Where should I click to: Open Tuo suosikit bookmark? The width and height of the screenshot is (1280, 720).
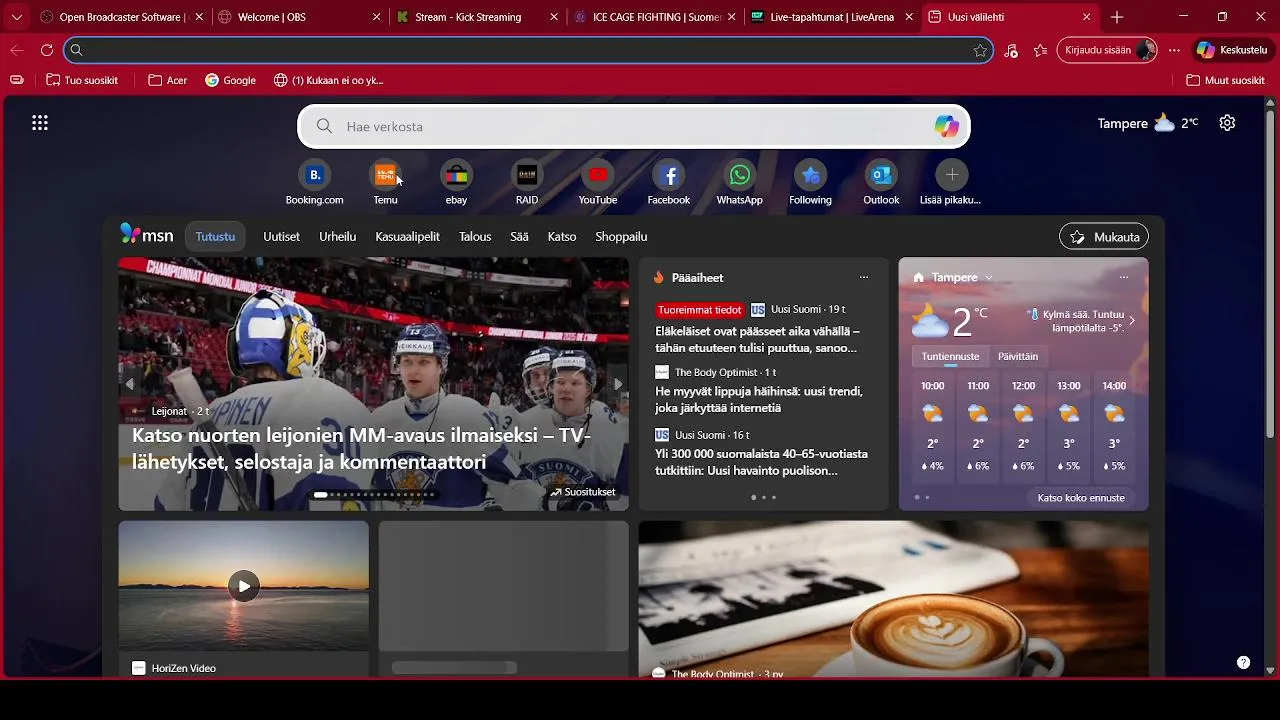pyautogui.click(x=81, y=80)
